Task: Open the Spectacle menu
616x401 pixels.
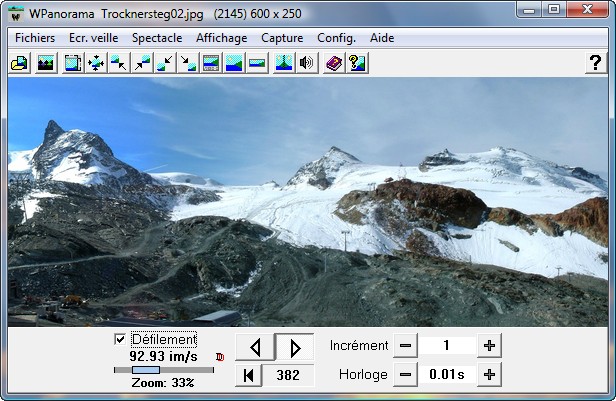Action: (x=157, y=38)
